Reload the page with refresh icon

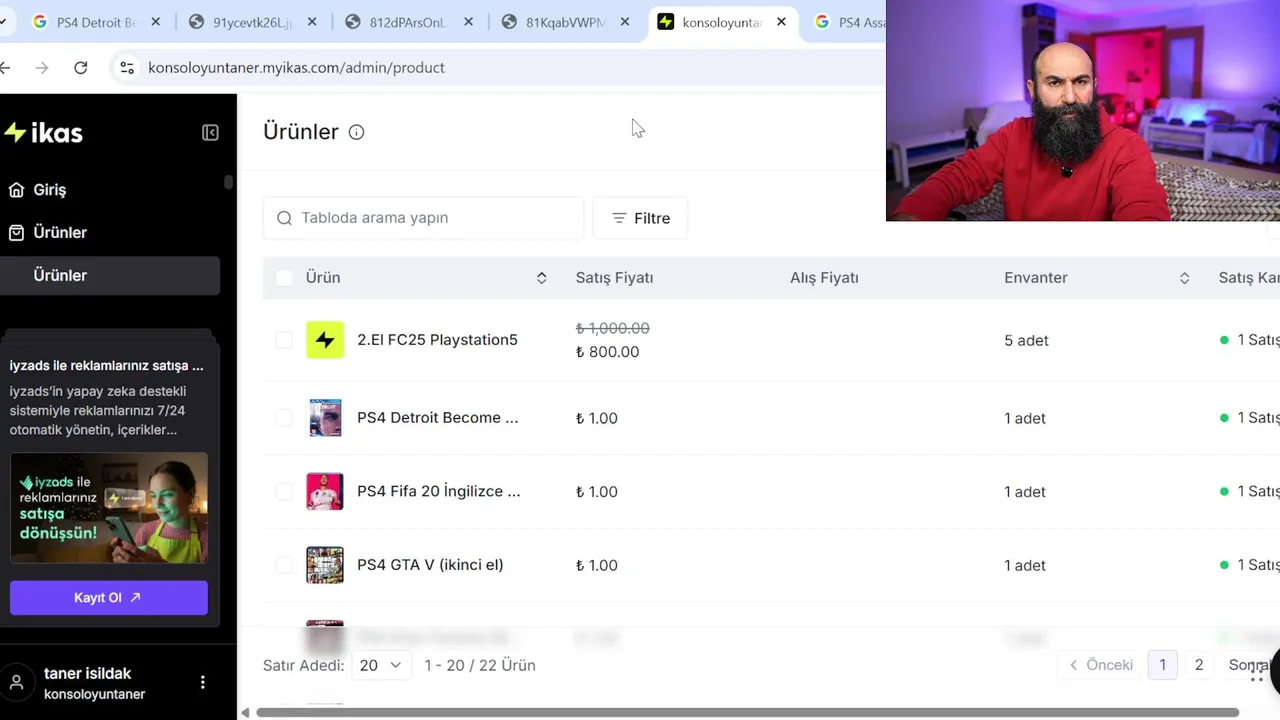81,67
